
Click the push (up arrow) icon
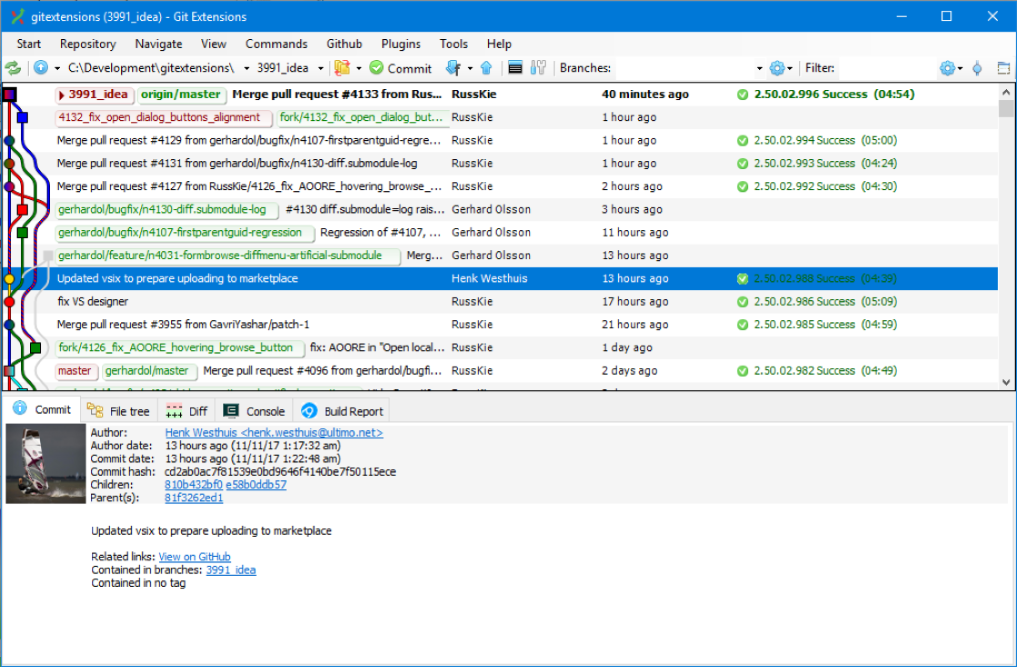click(x=486, y=68)
